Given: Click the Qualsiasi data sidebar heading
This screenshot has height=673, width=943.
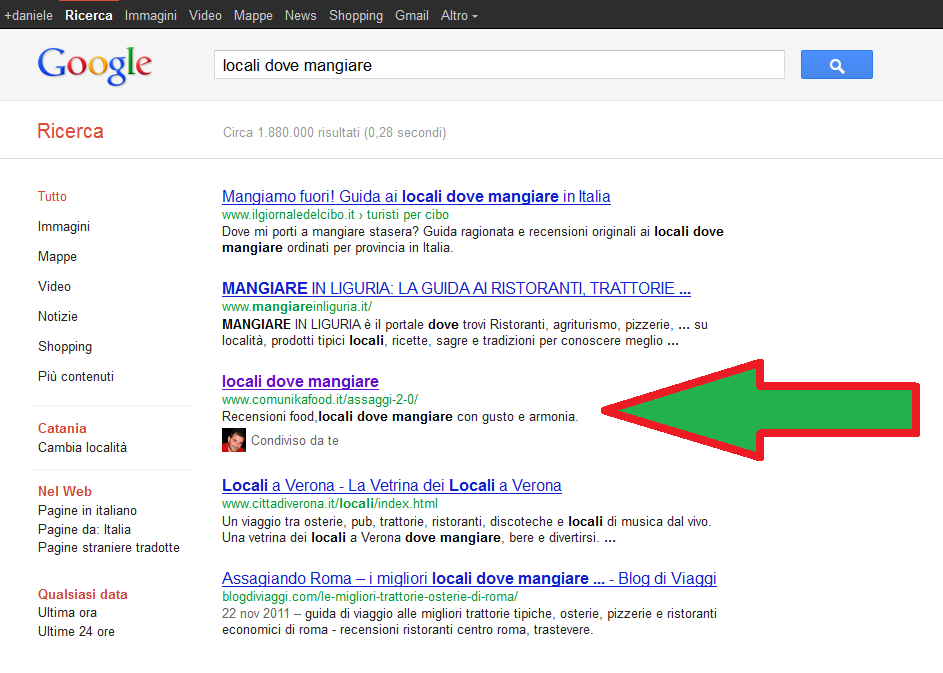Looking at the screenshot, I should tap(82, 594).
